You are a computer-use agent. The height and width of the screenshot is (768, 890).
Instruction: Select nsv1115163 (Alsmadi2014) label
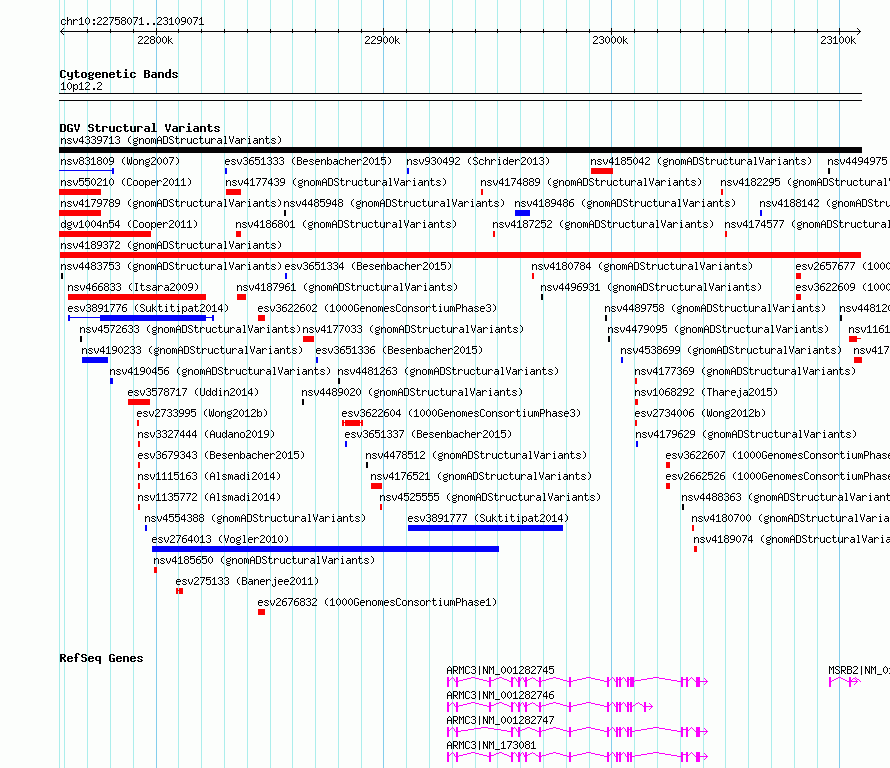pos(209,476)
